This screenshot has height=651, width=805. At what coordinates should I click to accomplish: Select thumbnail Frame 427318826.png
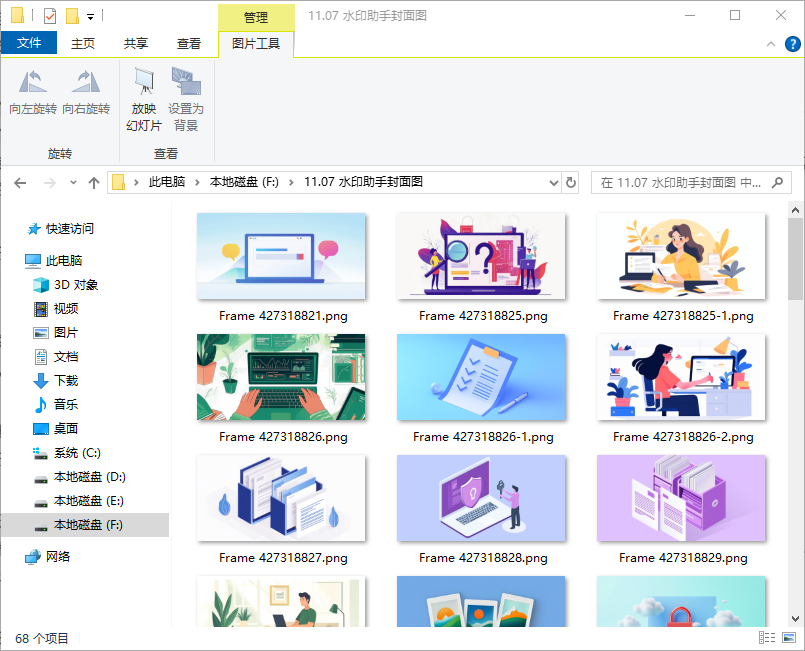(x=281, y=377)
